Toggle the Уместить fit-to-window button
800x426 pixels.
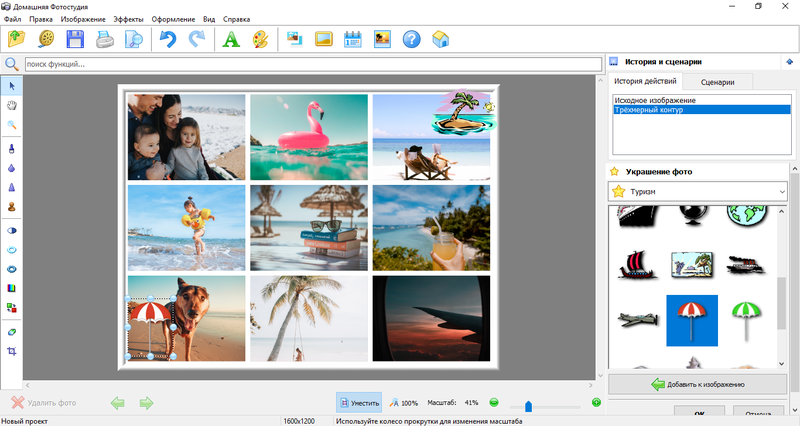tap(359, 403)
